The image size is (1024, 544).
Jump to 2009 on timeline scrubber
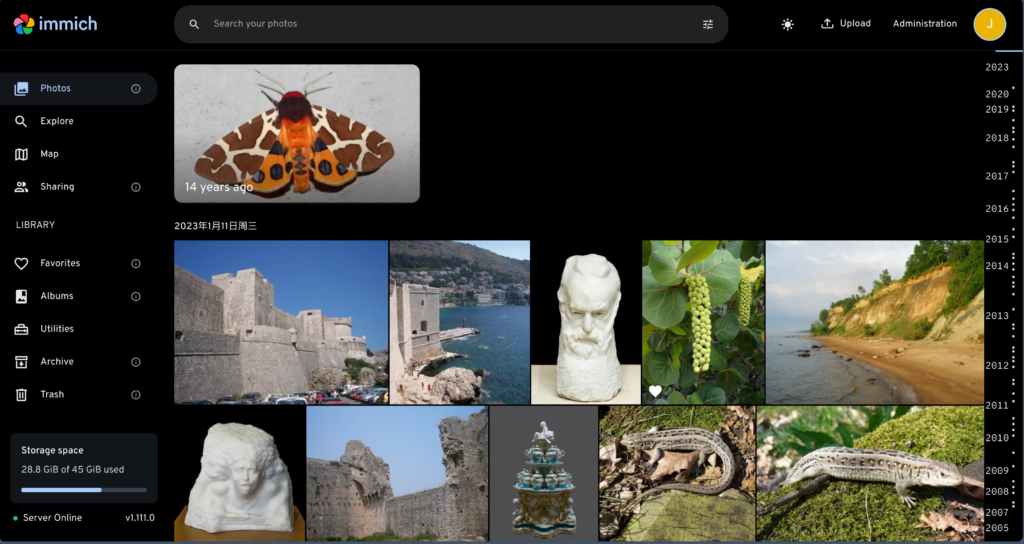(997, 471)
